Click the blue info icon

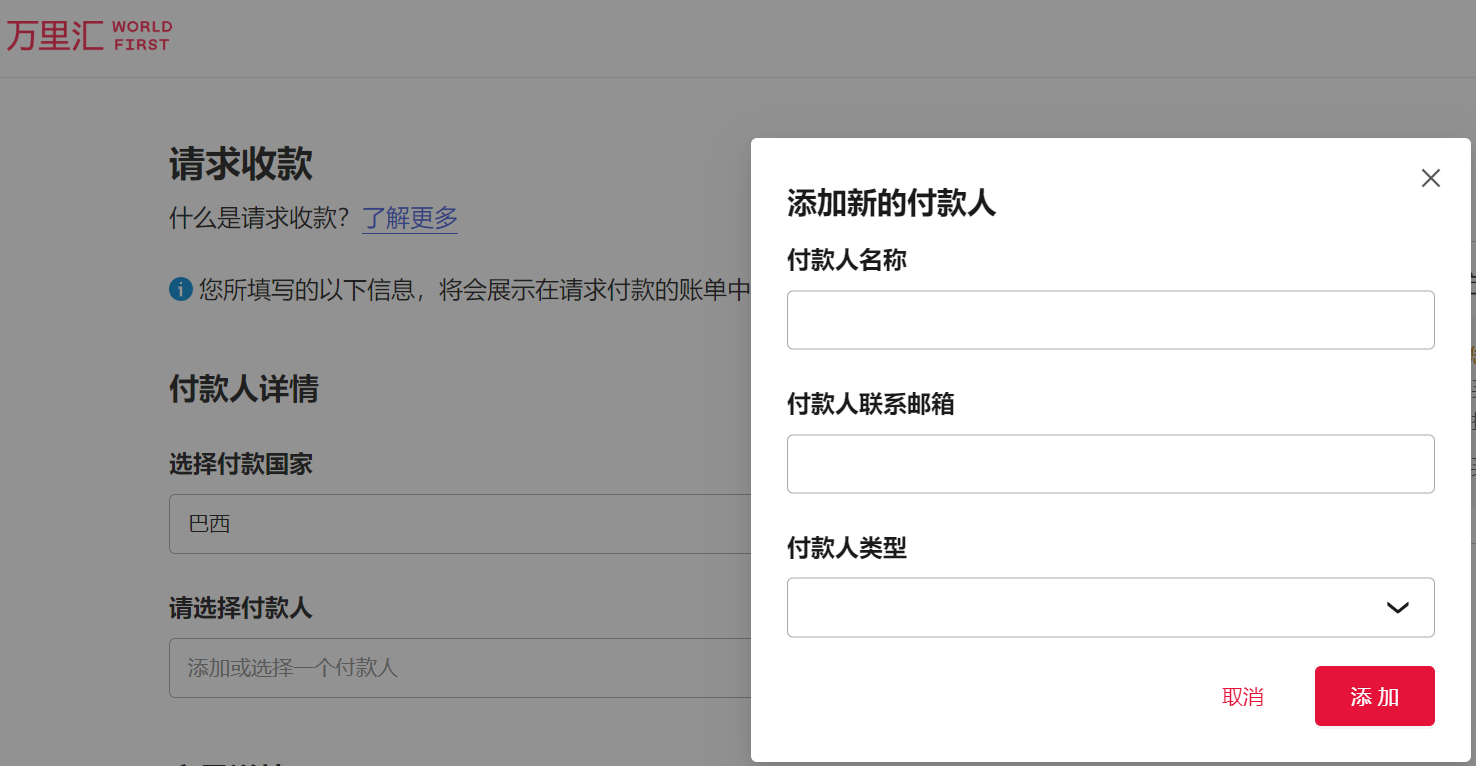tap(180, 290)
